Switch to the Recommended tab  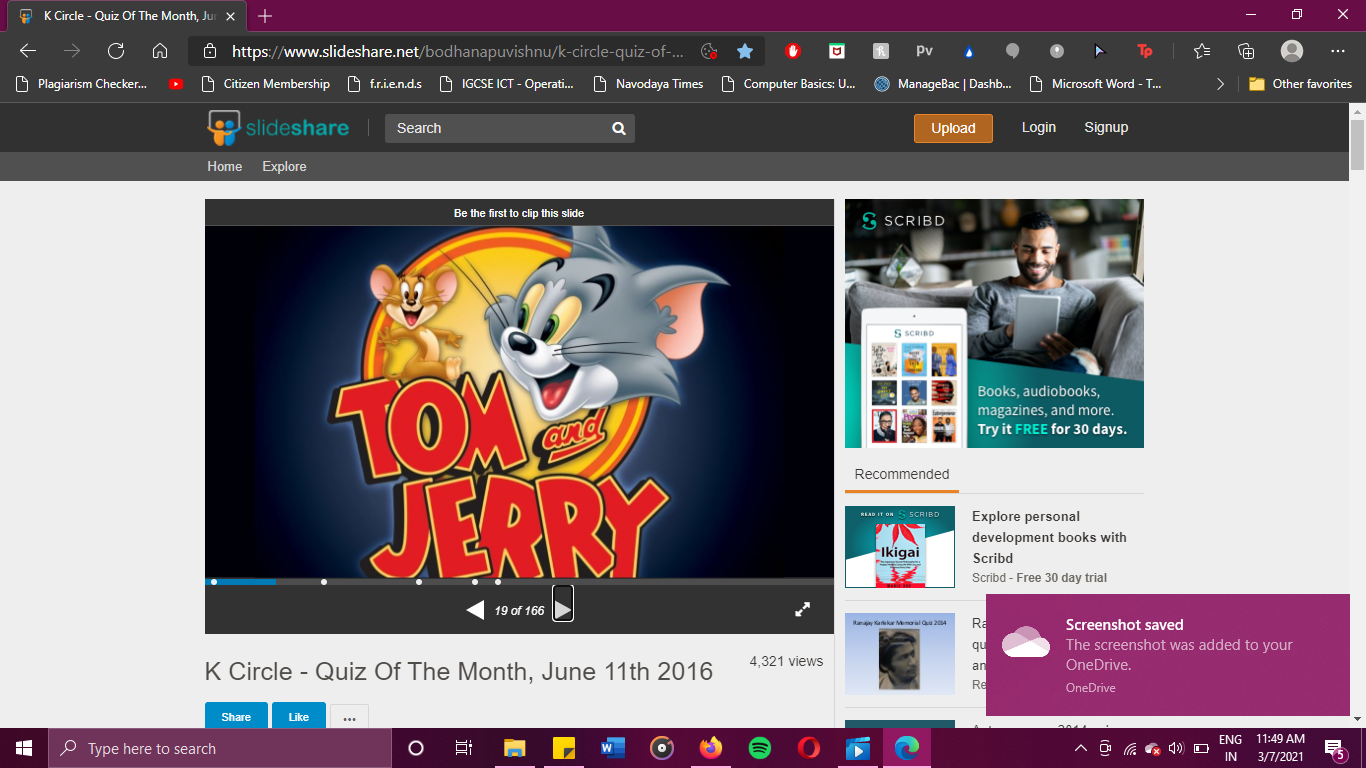point(902,474)
